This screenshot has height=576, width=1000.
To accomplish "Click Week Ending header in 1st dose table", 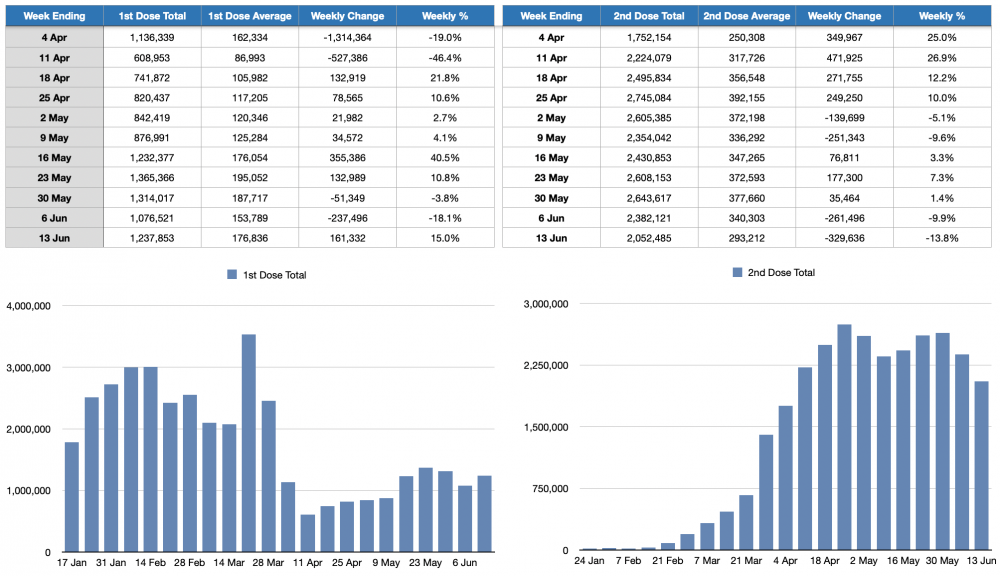I will tap(54, 16).
